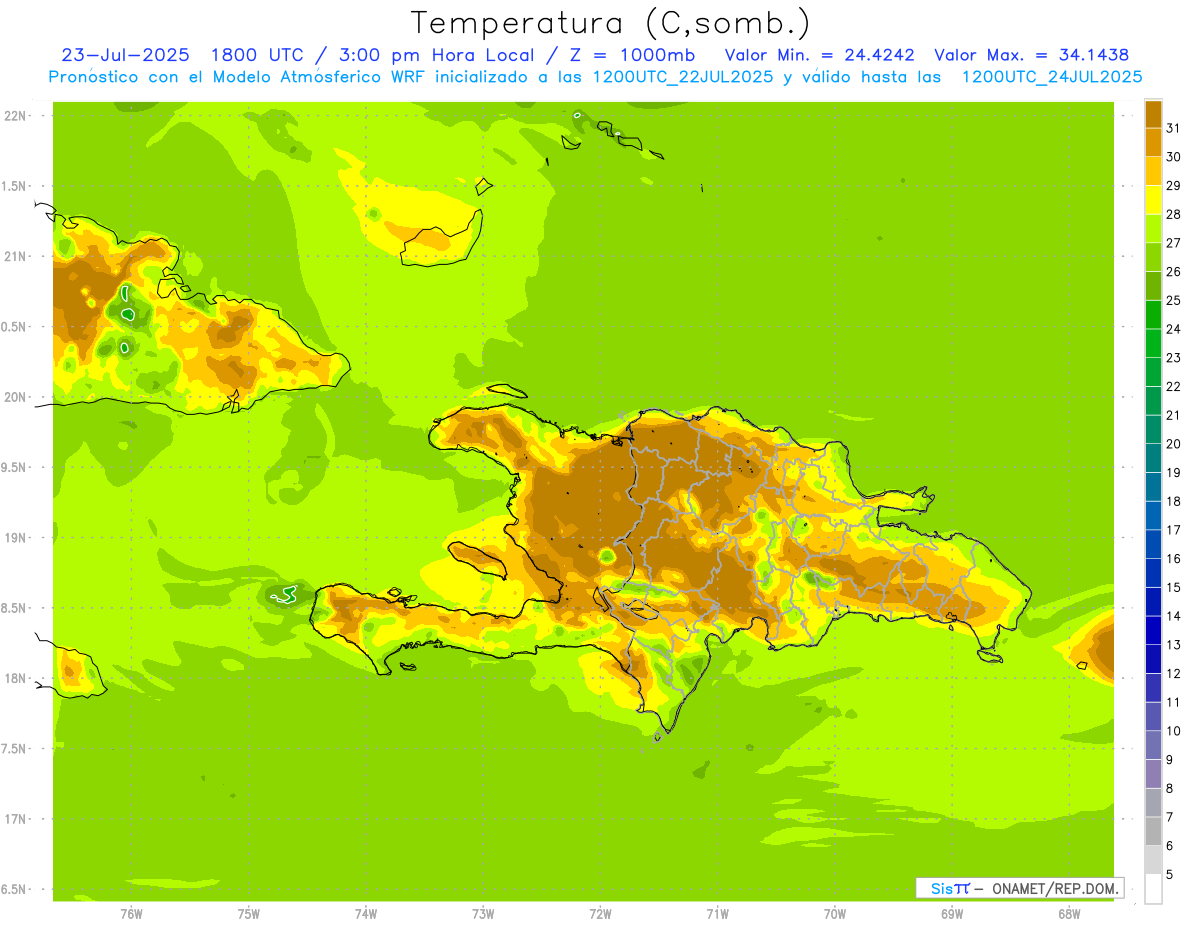Select the '1200UTC_22JUL2025' initialization text

click(683, 77)
